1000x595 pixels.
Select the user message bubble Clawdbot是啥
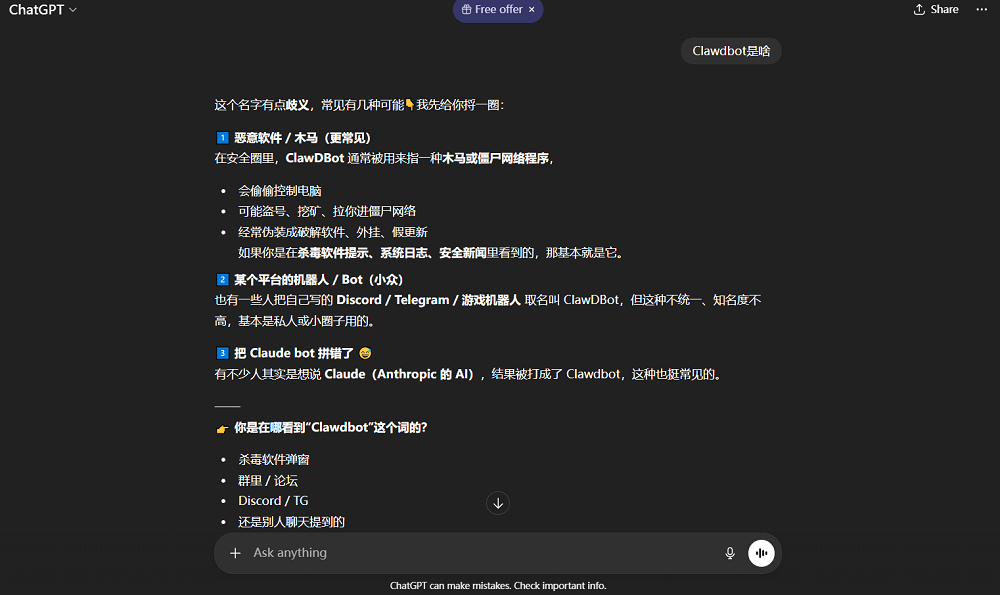731,49
